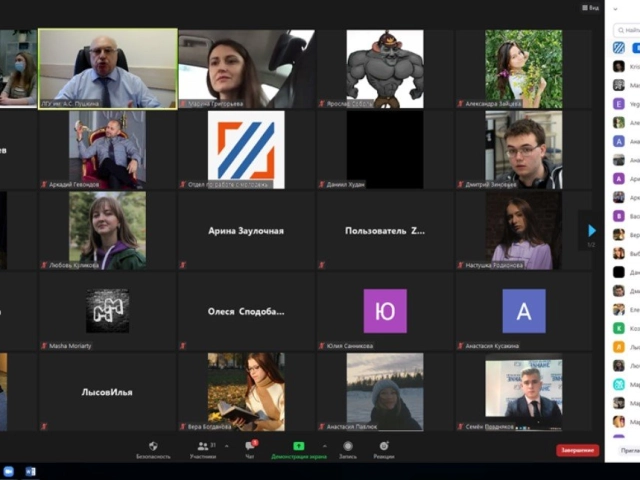The height and width of the screenshot is (480, 640).
Task: Click the Олеся Сподоба... name tile
Action: [x=246, y=311]
